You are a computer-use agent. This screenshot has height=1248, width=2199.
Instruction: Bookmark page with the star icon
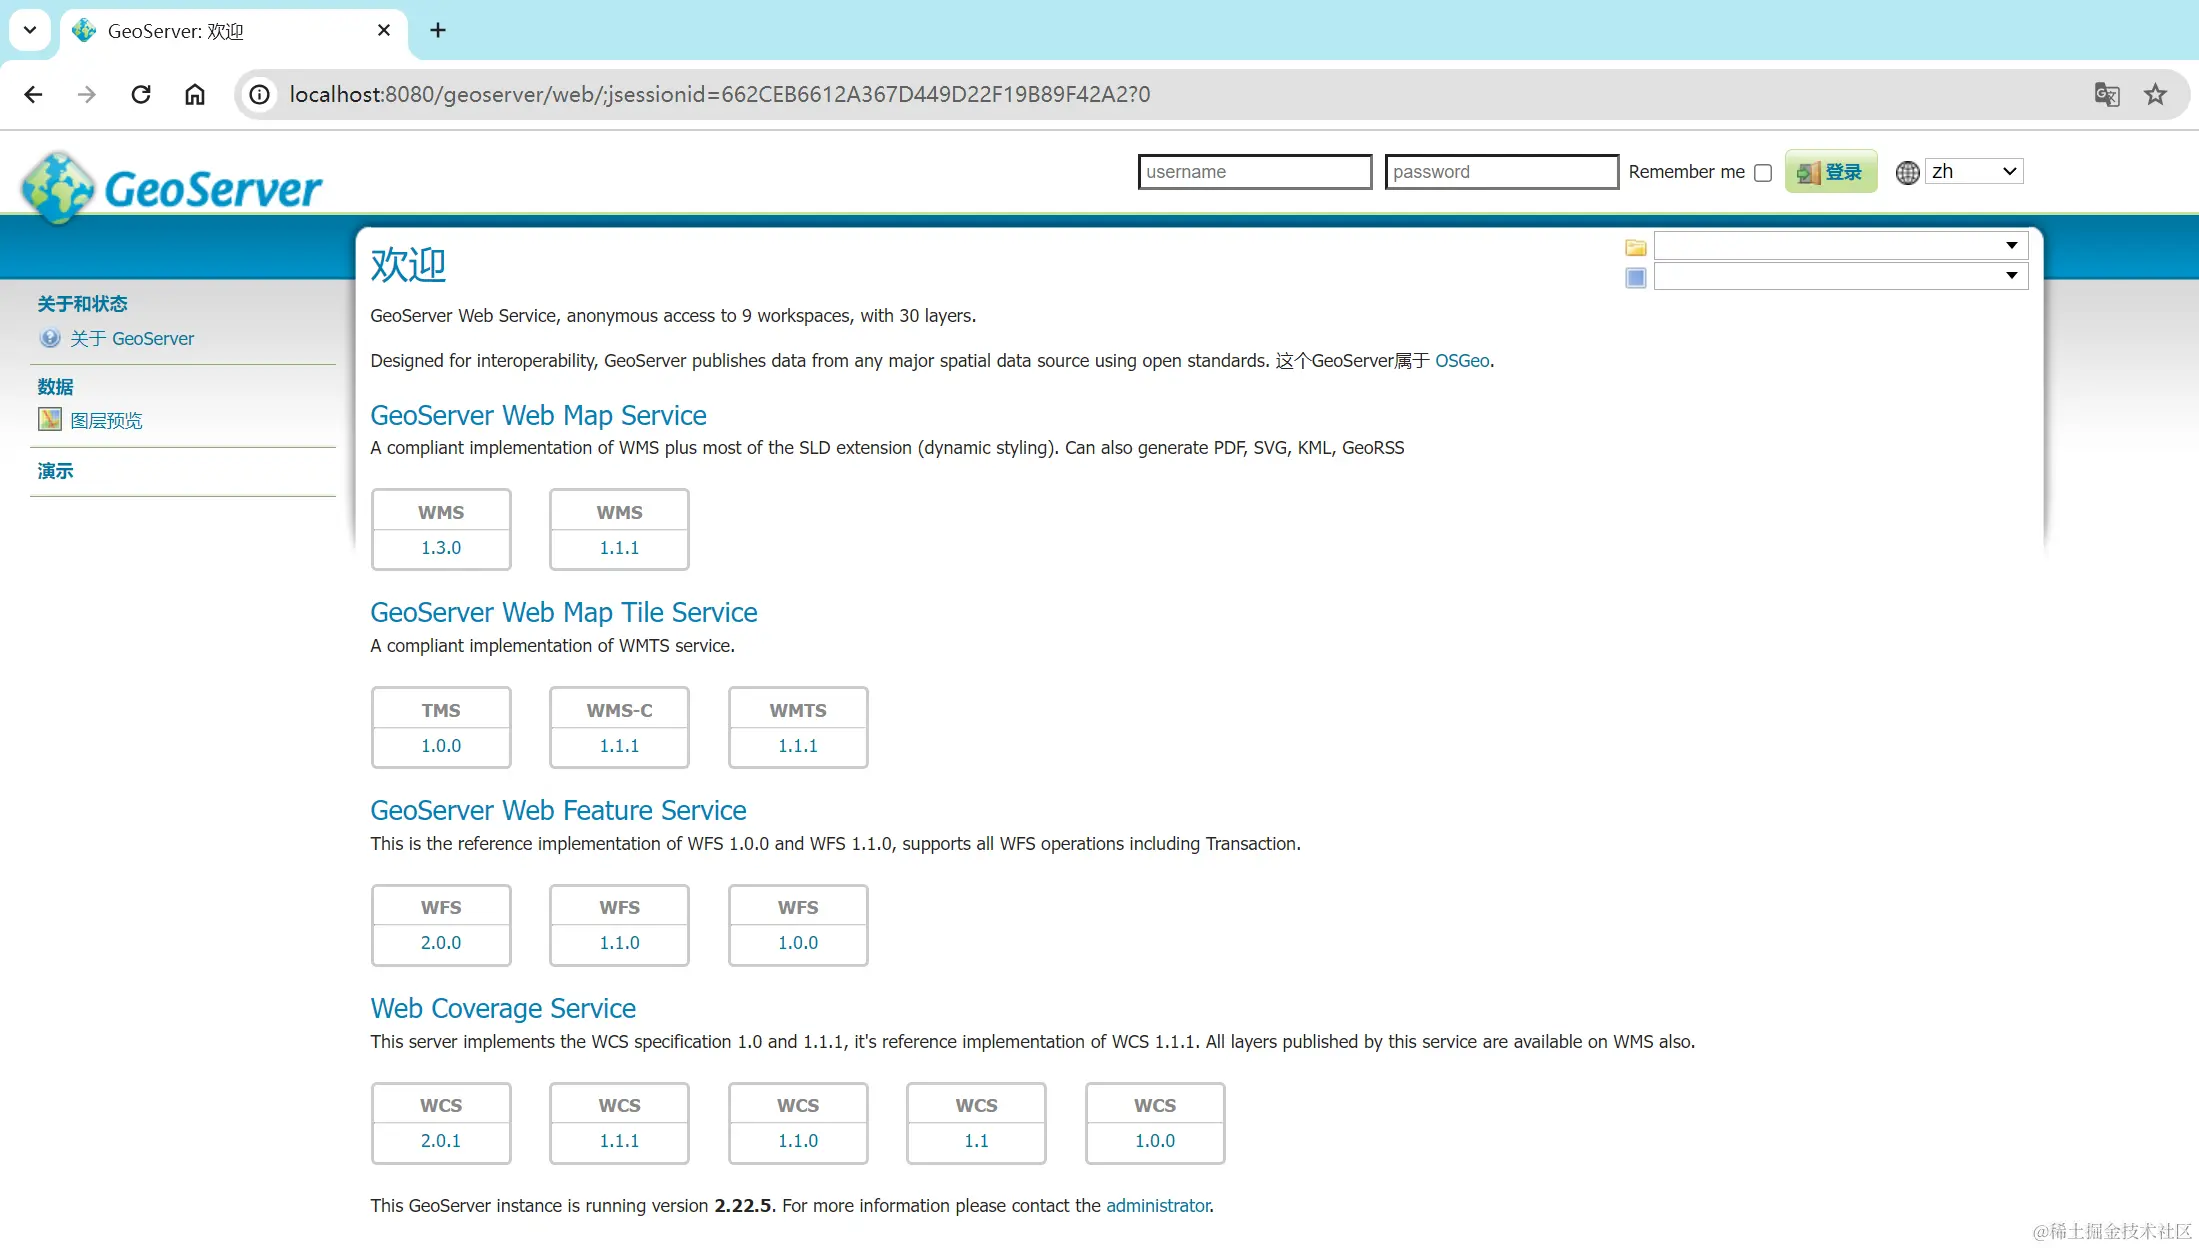[x=2155, y=94]
